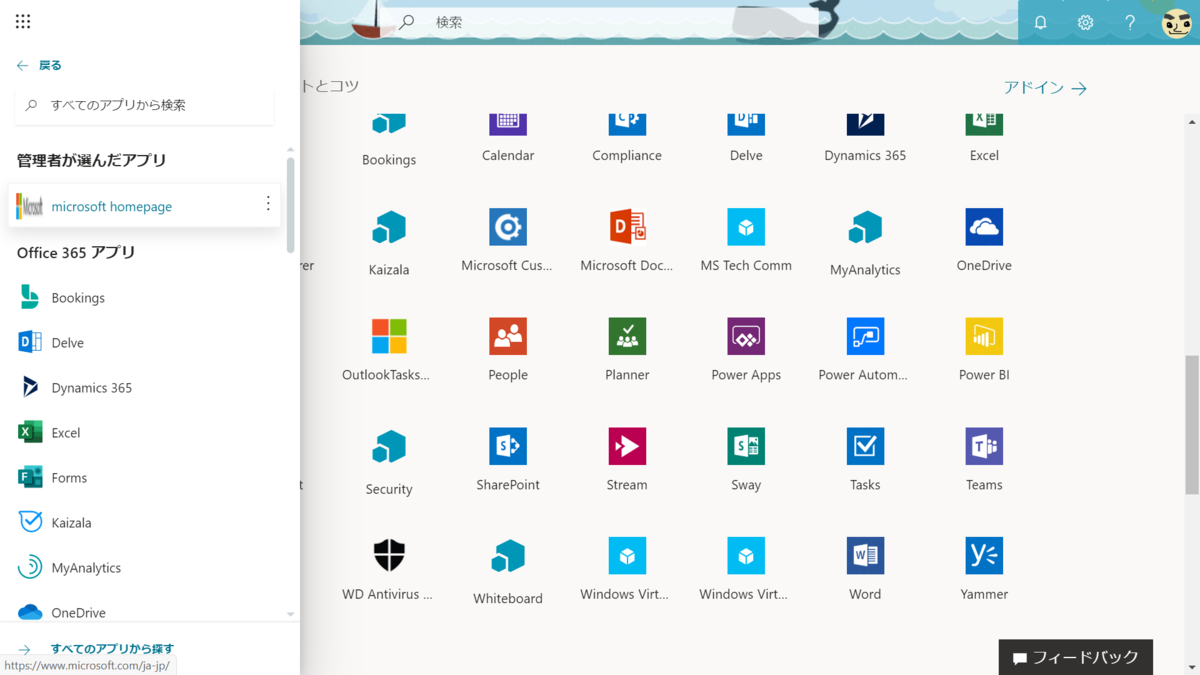
Task: Click the sidebar app list scrollbar
Action: 291,205
